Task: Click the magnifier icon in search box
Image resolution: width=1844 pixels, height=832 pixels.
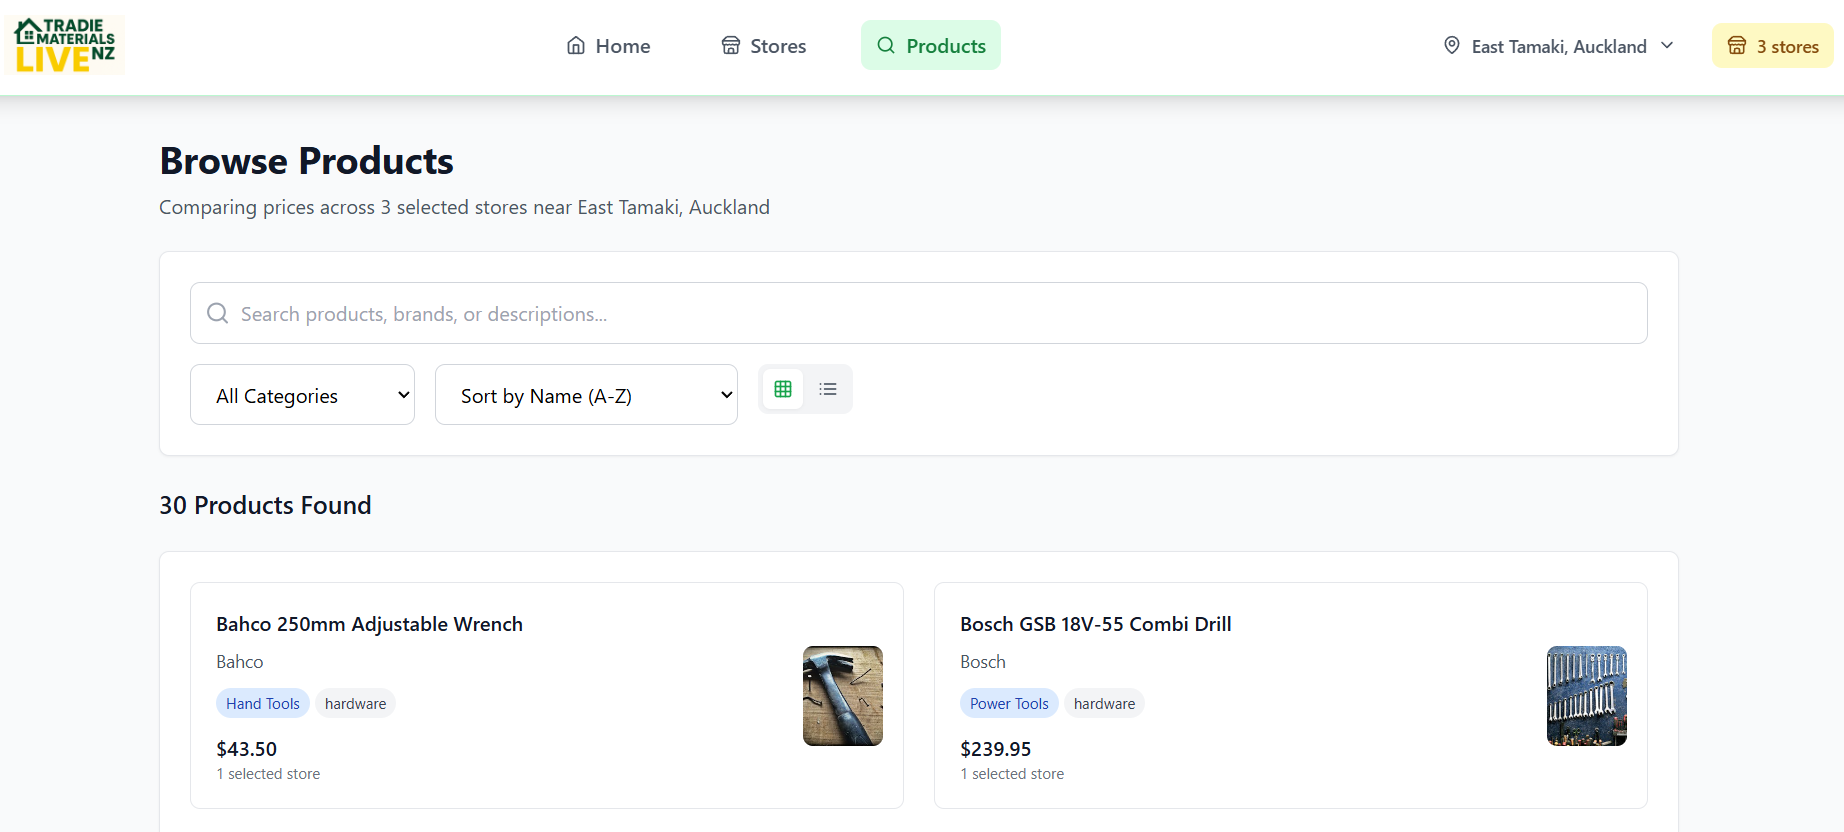Action: [217, 313]
